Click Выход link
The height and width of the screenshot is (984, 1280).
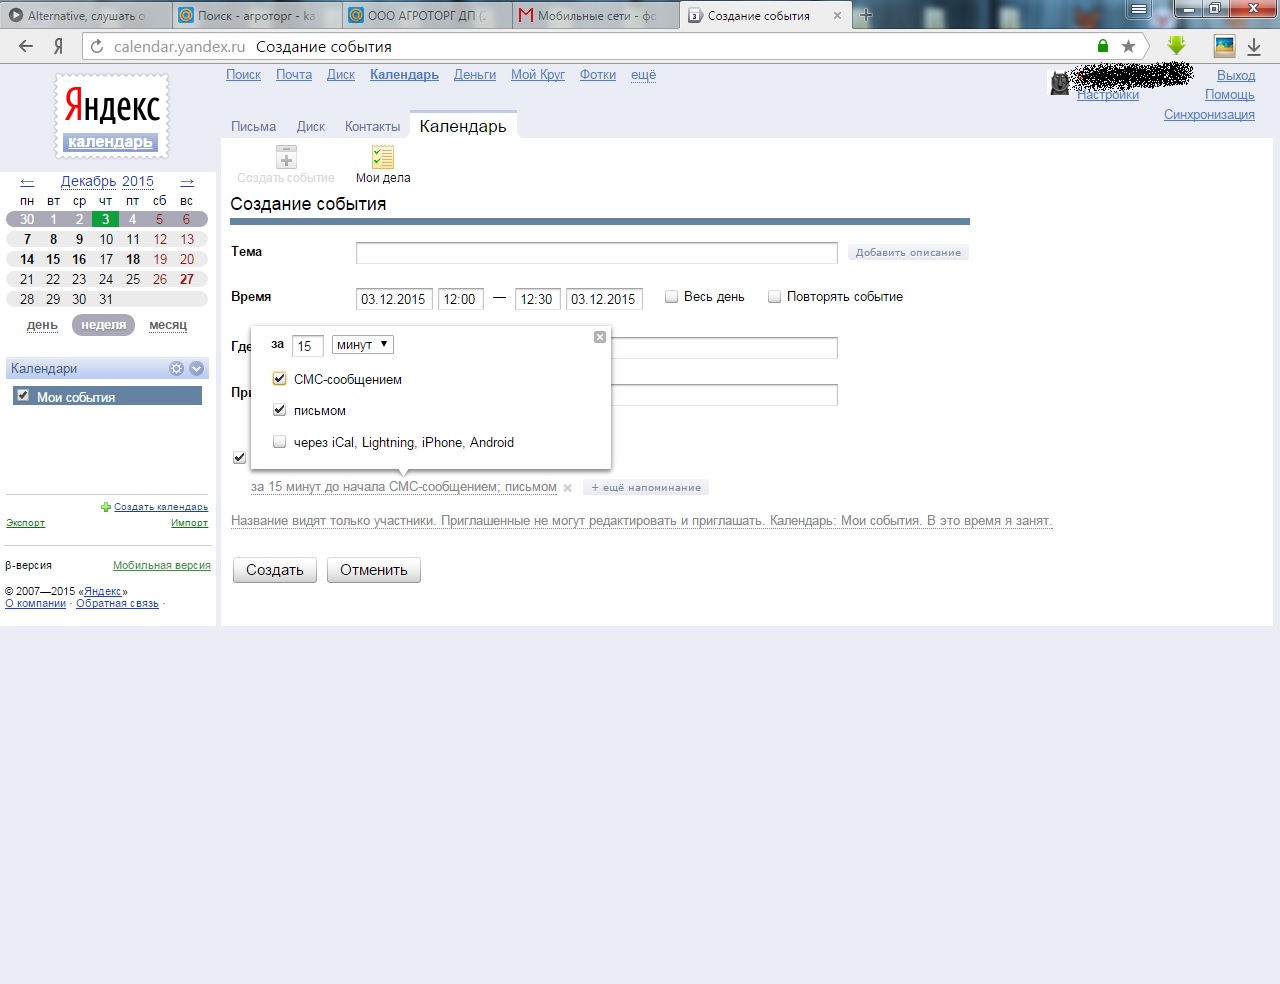(1236, 76)
